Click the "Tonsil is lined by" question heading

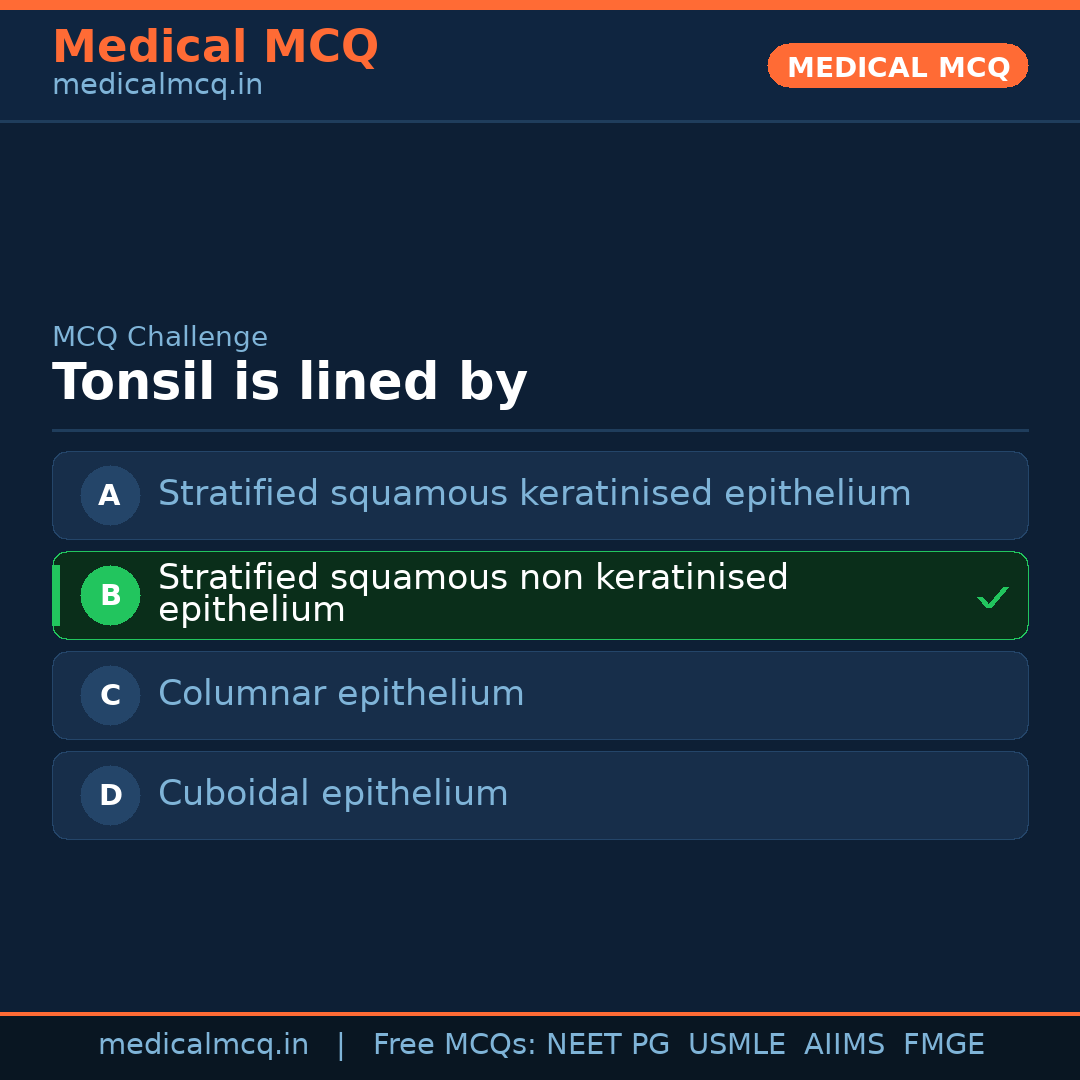pyautogui.click(x=289, y=382)
